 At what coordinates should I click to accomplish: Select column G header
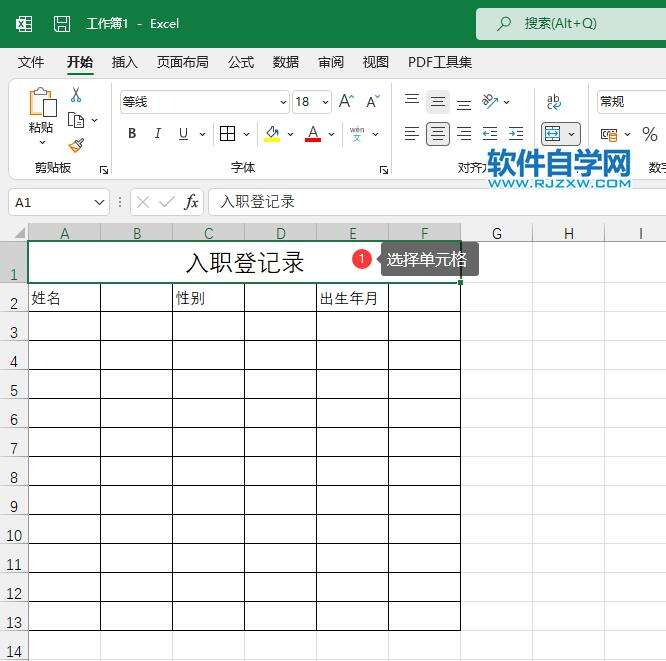point(497,233)
